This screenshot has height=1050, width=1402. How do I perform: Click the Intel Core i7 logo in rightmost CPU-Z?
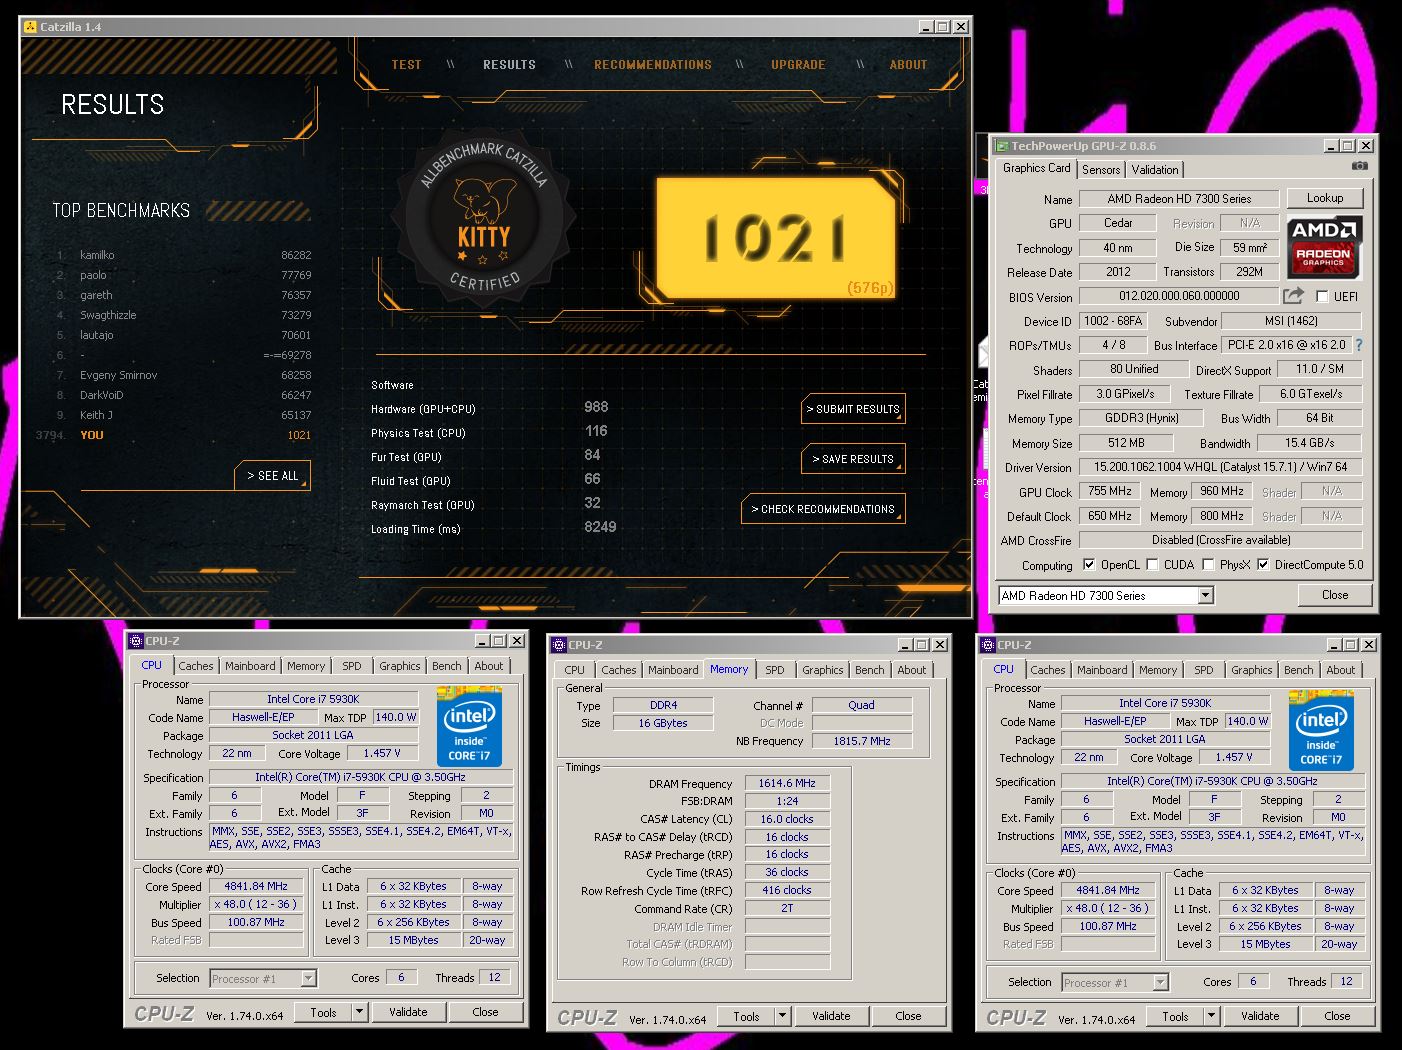pyautogui.click(x=1321, y=730)
